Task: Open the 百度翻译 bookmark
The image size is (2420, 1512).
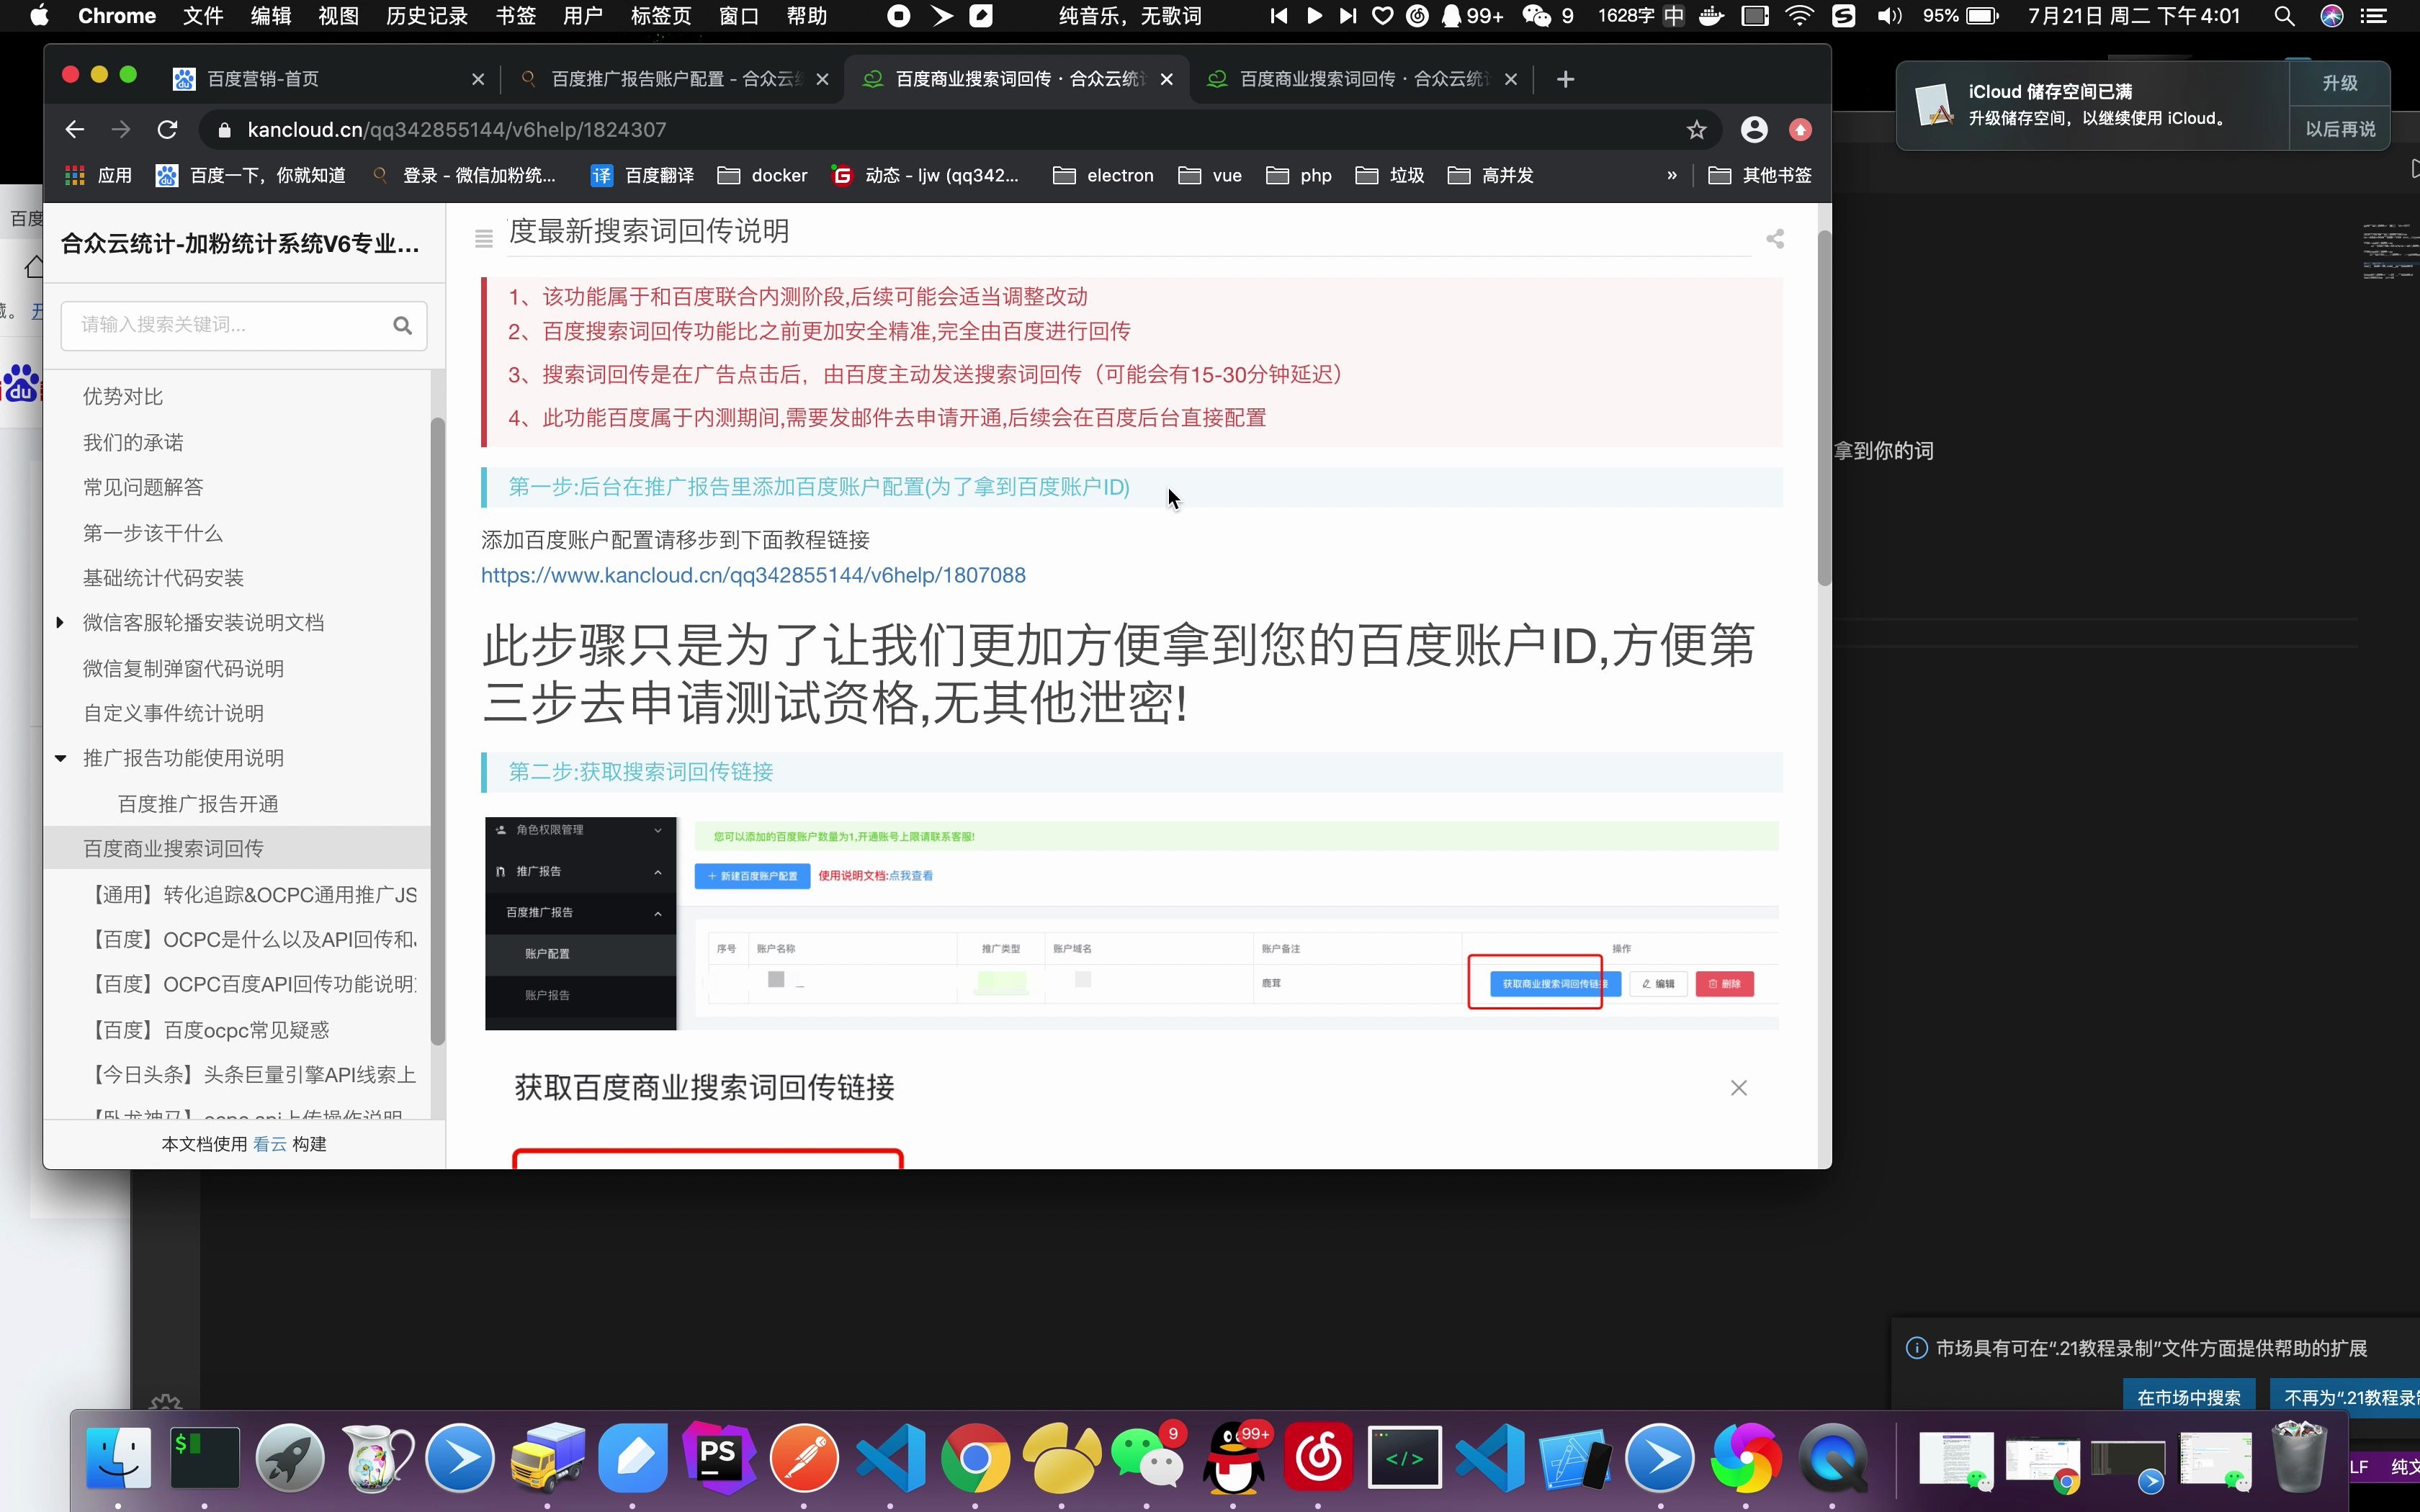Action: [643, 175]
